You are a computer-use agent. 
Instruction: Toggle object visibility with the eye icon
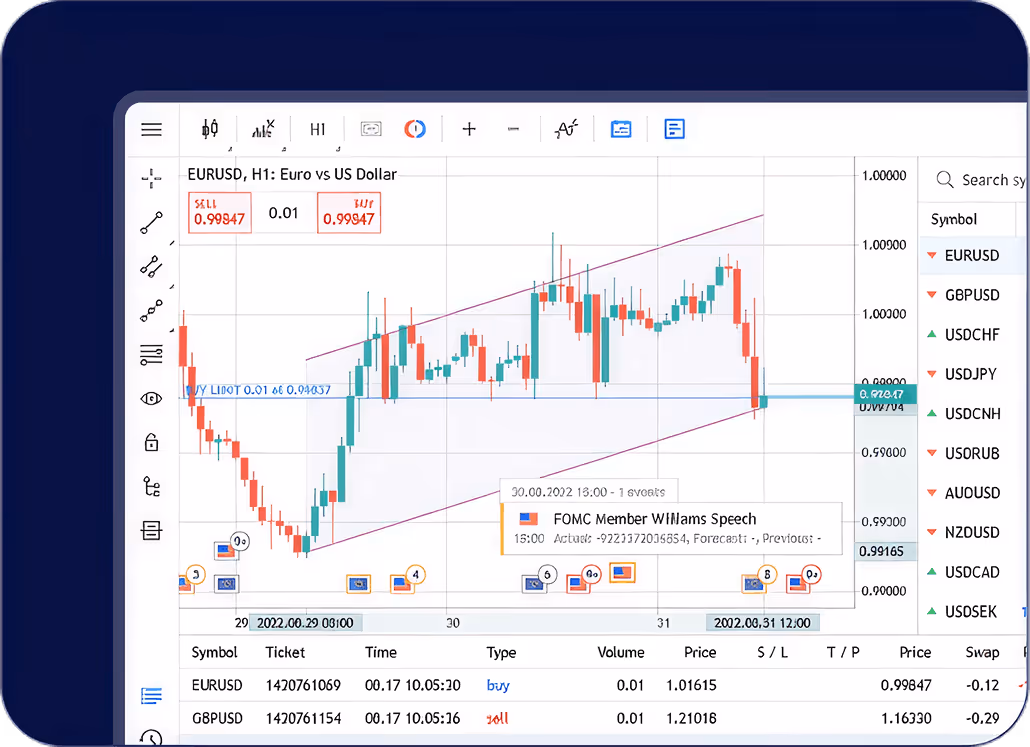(x=151, y=398)
